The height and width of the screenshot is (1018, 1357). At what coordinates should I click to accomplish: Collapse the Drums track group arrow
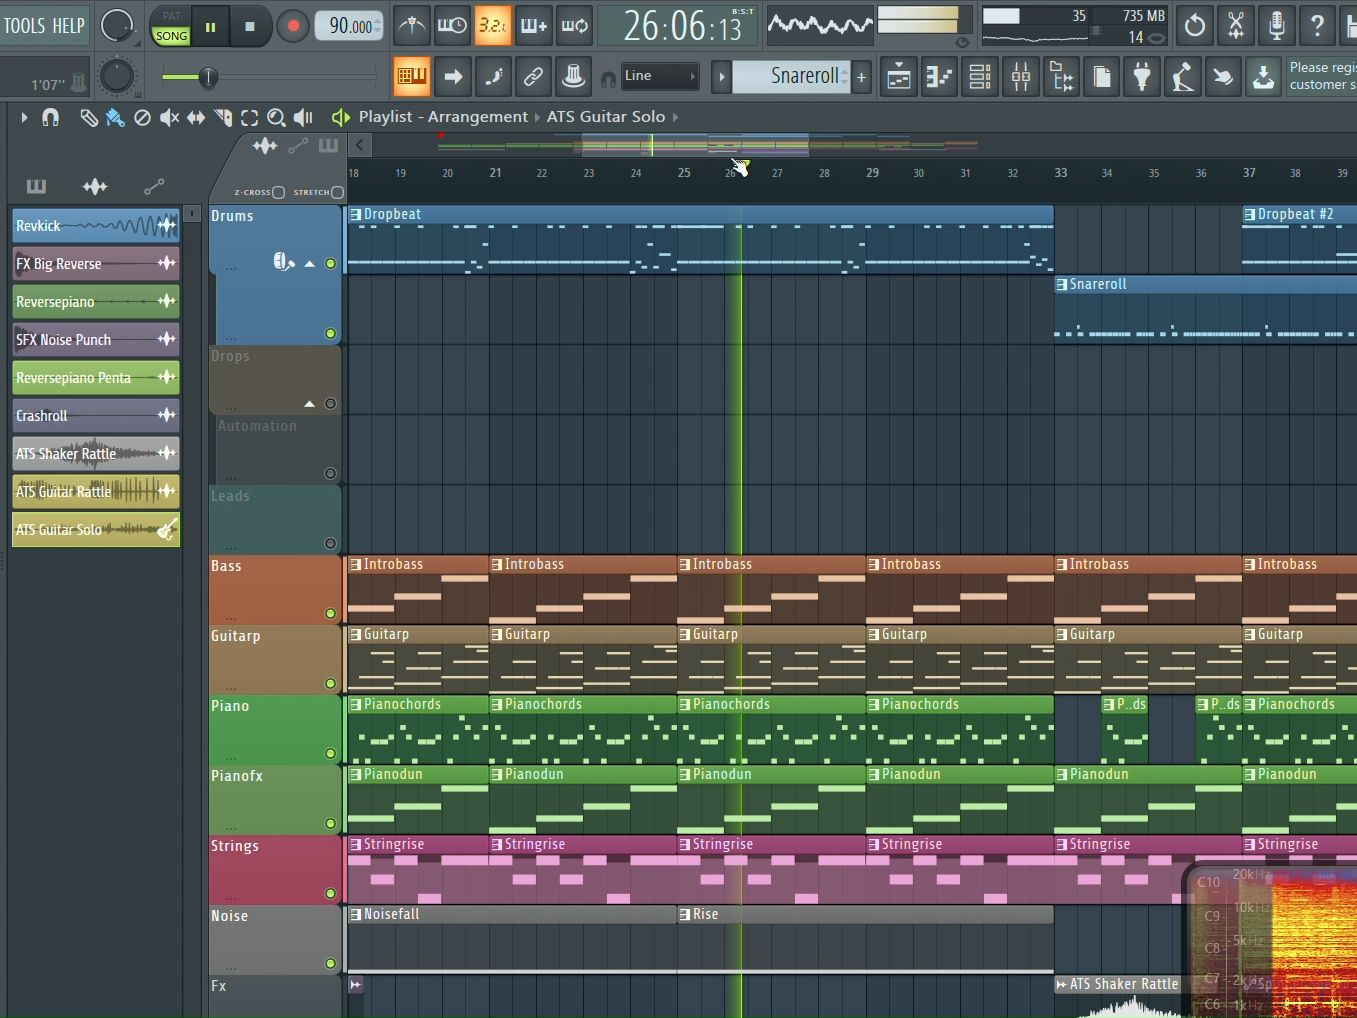click(309, 264)
